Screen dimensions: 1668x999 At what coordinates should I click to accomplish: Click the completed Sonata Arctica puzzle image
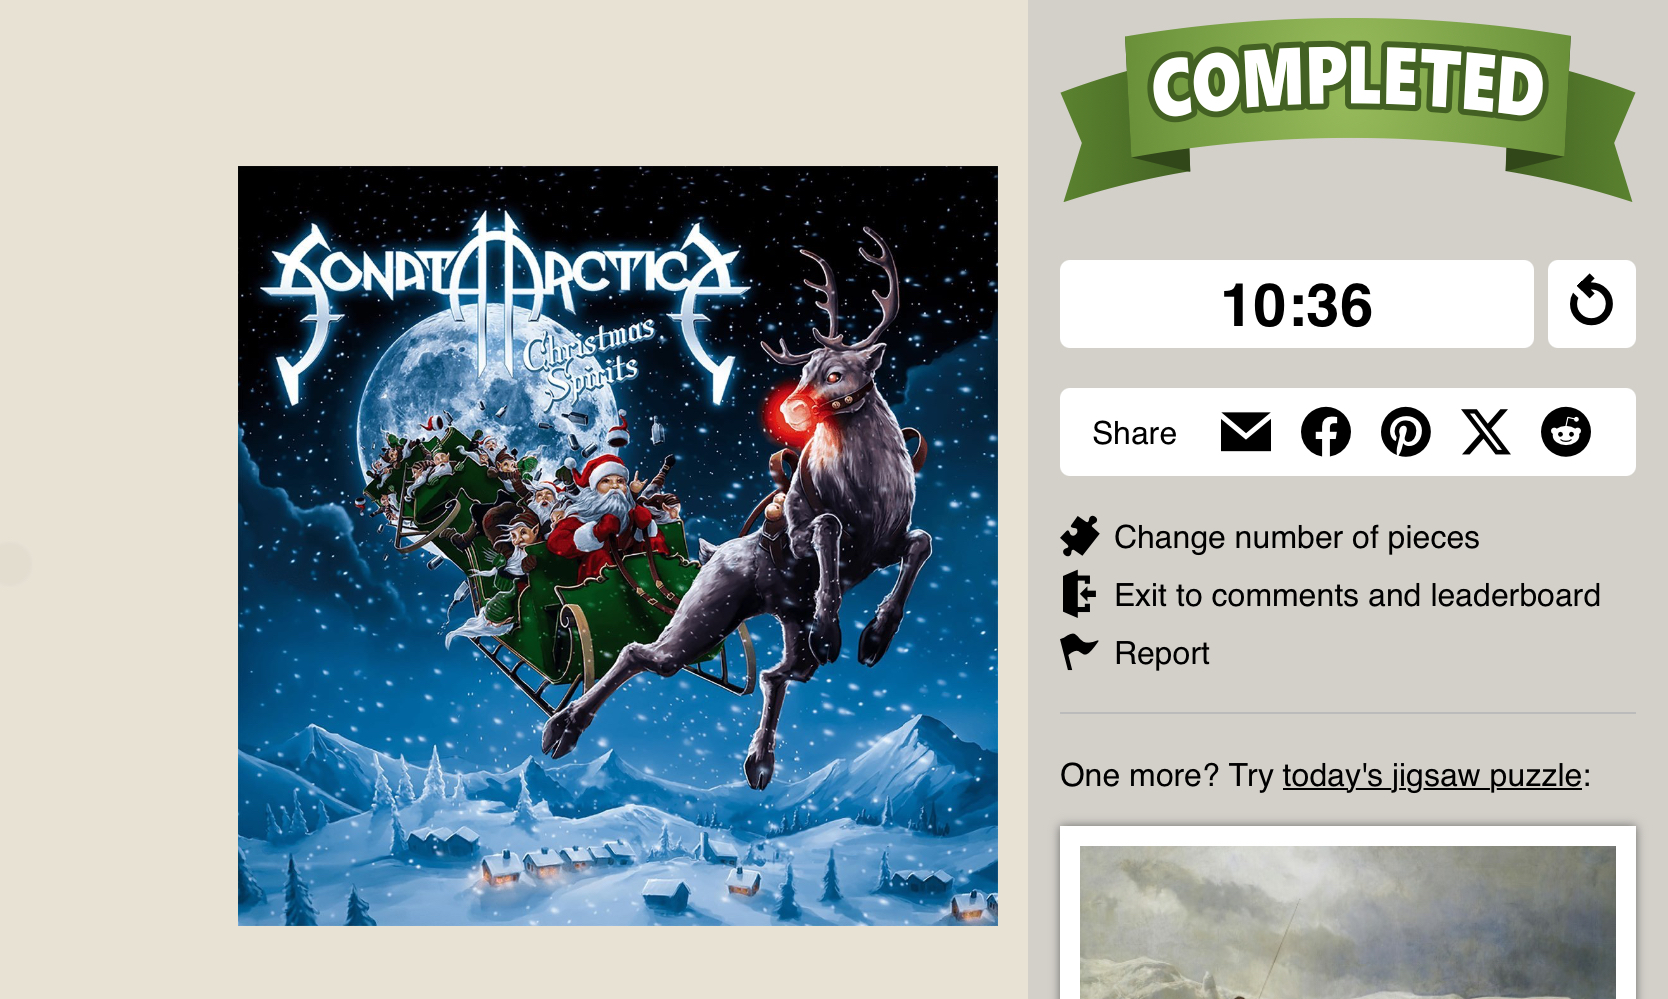(618, 546)
